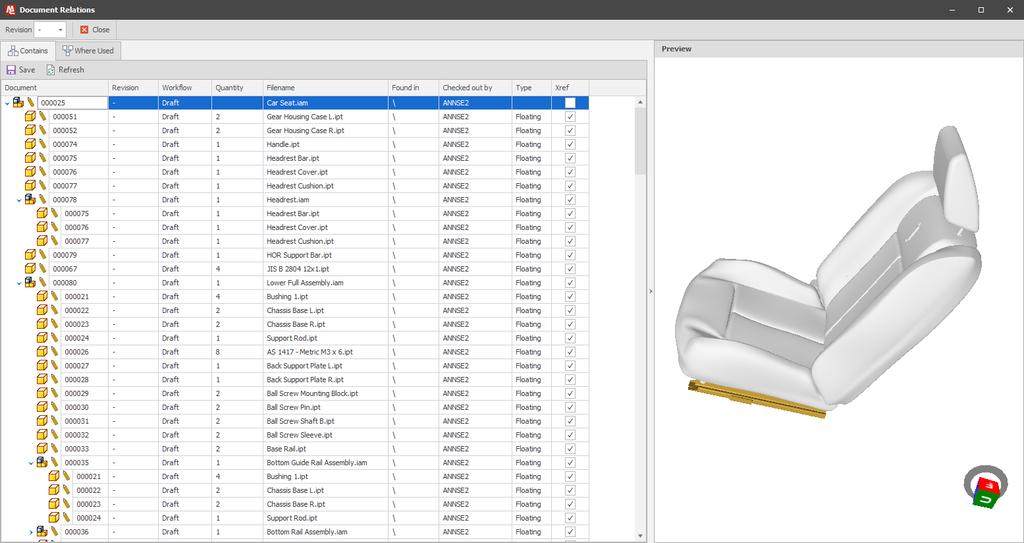Click the Save button label
1024x543 pixels.
point(27,70)
